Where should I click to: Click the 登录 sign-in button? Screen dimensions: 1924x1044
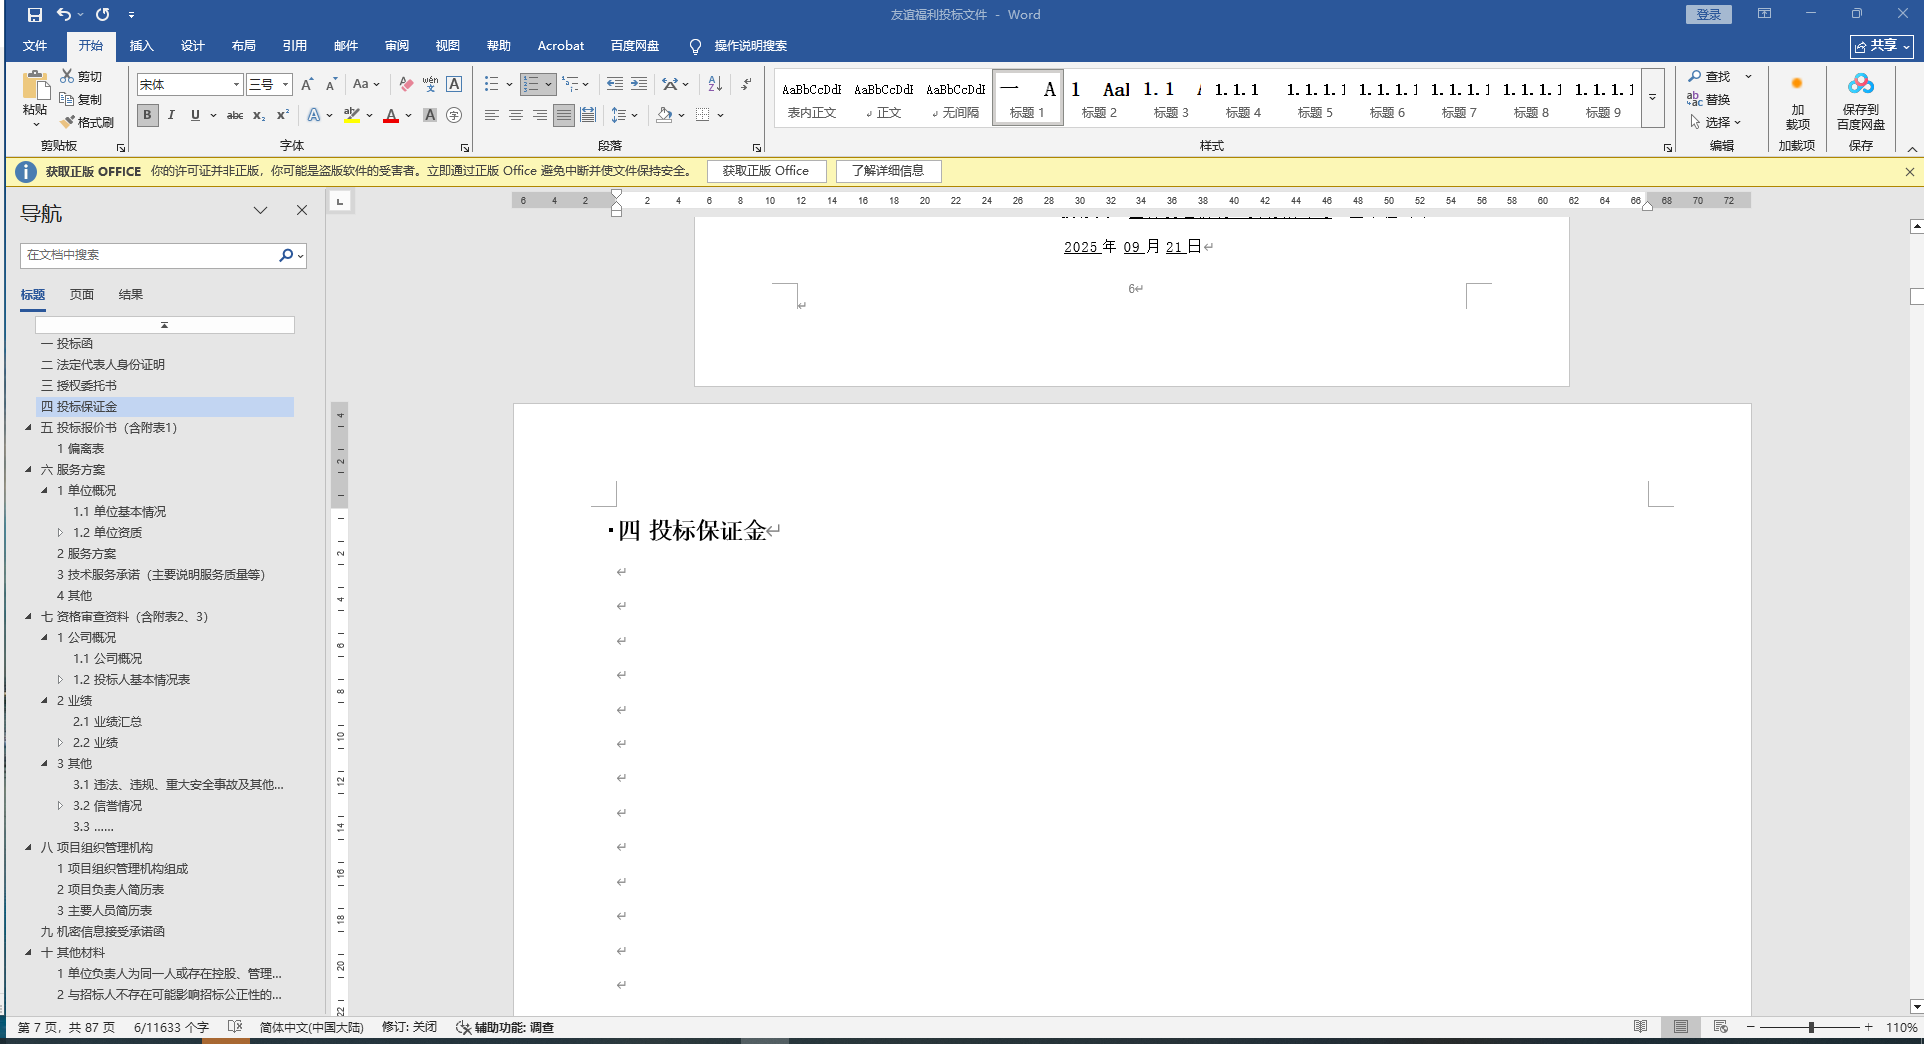coord(1709,14)
